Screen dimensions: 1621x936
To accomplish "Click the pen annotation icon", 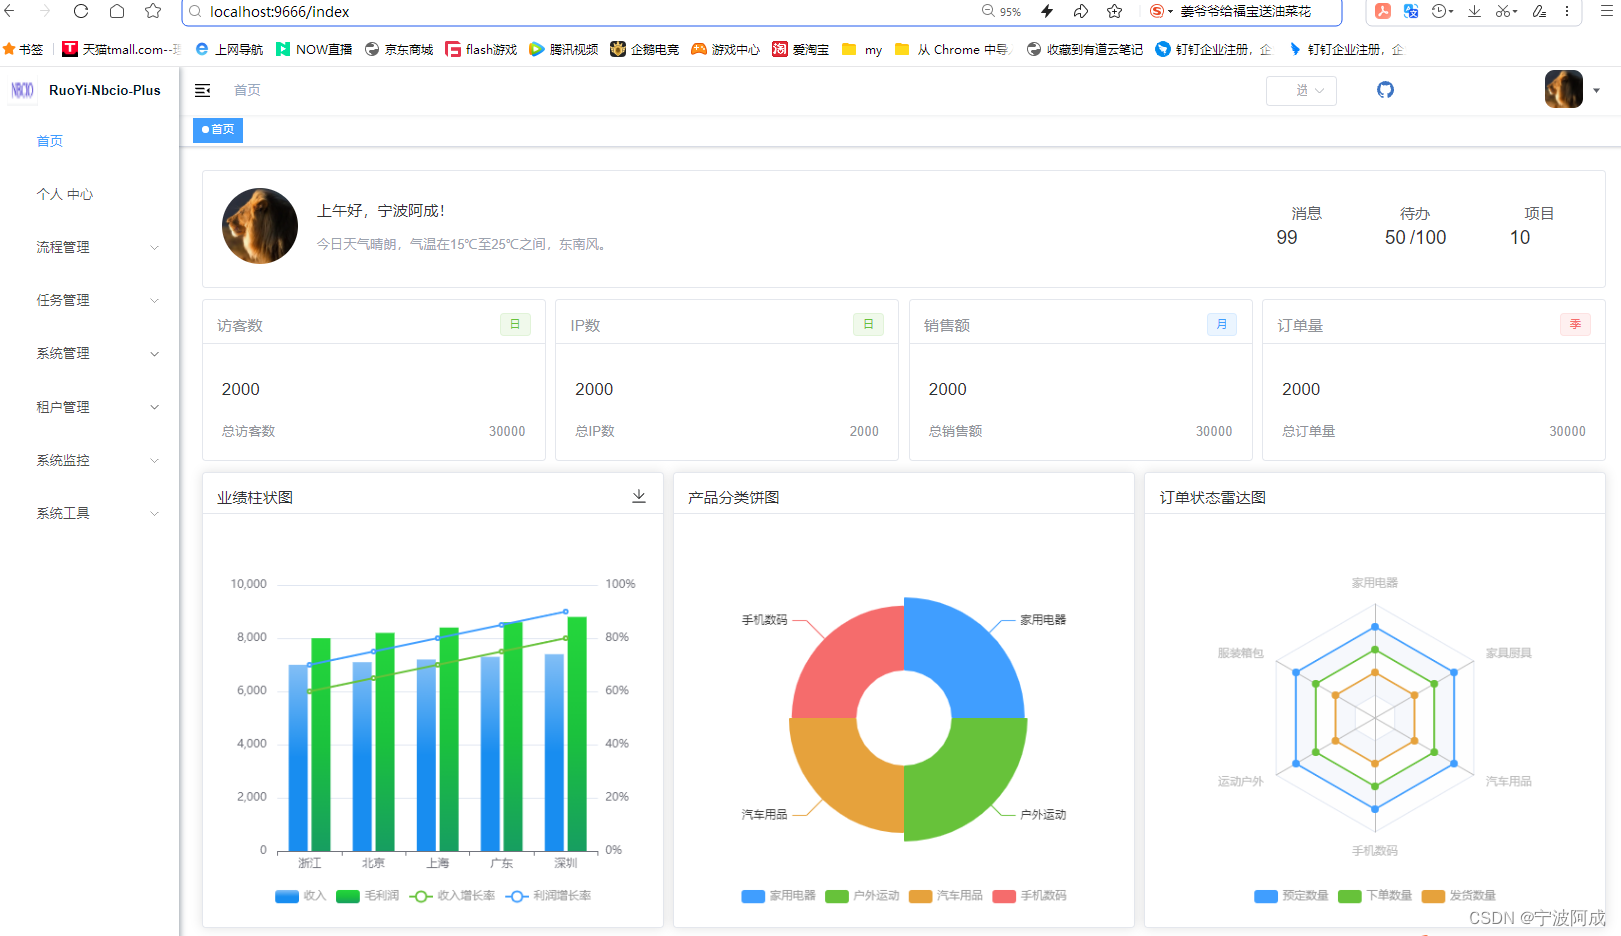I will point(1539,11).
